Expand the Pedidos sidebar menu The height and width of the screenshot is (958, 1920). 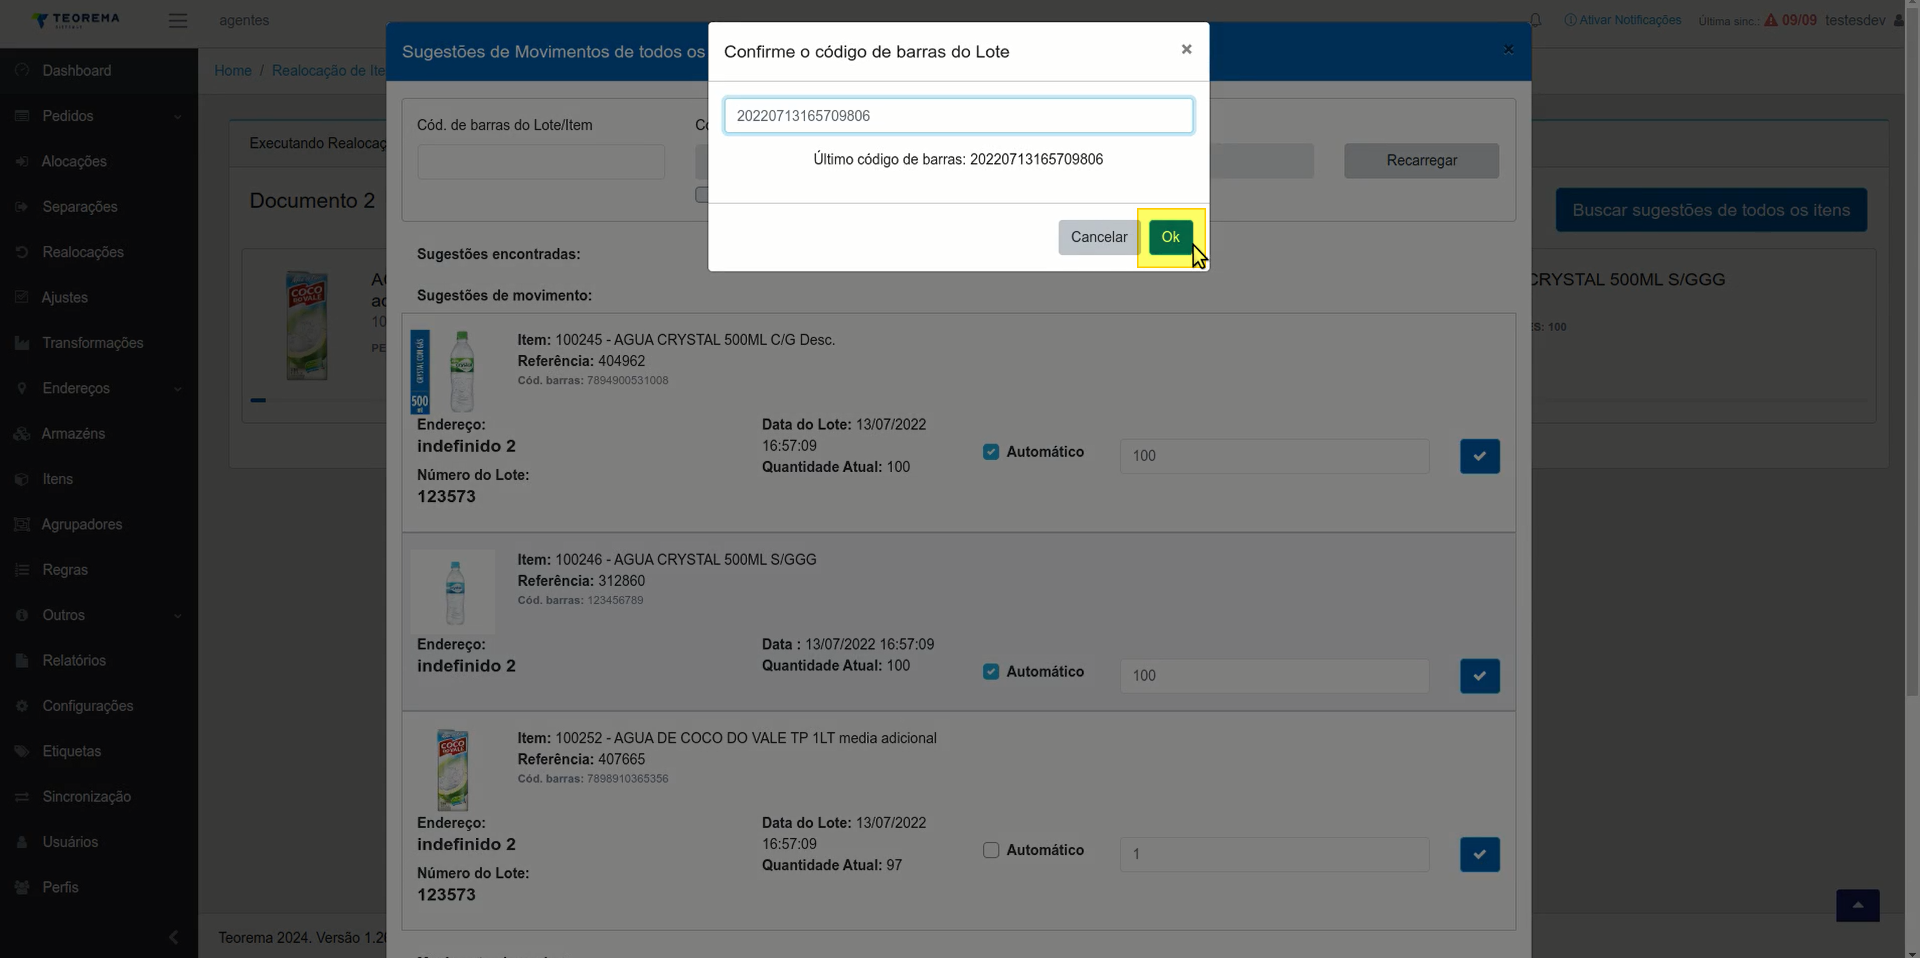[x=98, y=116]
